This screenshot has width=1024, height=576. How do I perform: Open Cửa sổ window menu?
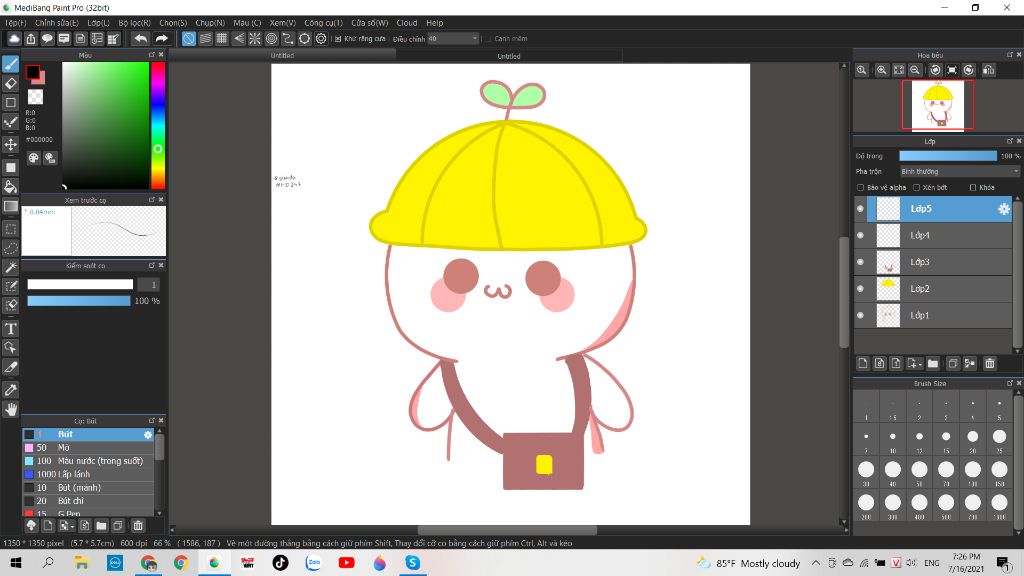tap(370, 23)
